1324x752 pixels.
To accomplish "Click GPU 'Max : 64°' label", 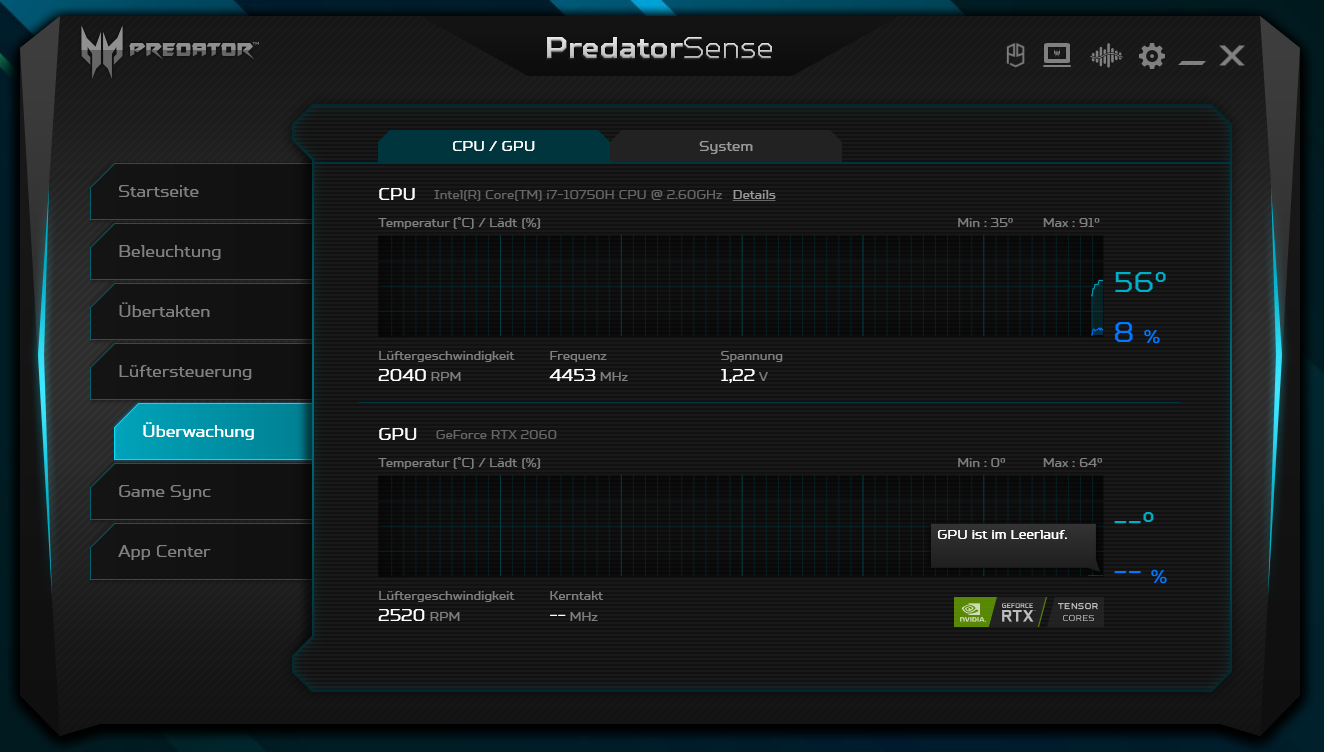I will click(1072, 463).
